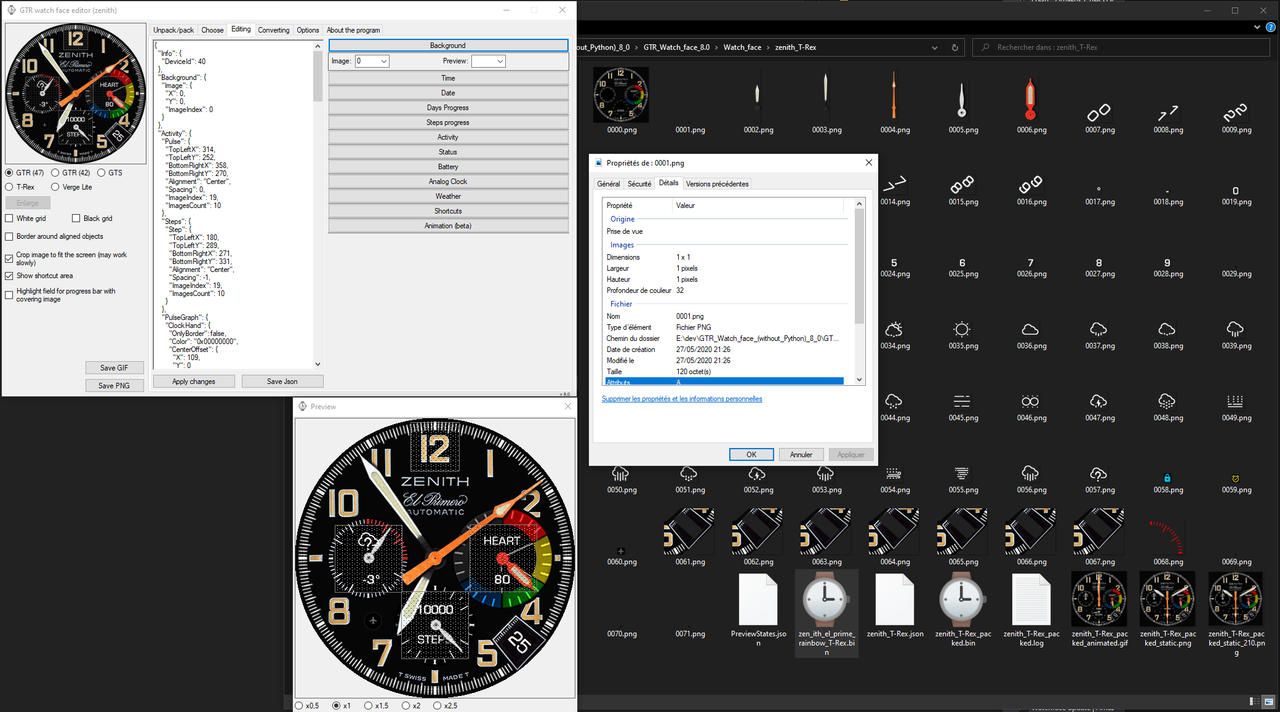Screen dimensions: 1280x712
Task: Select the 0045.png fog weather icon
Action: (962, 401)
